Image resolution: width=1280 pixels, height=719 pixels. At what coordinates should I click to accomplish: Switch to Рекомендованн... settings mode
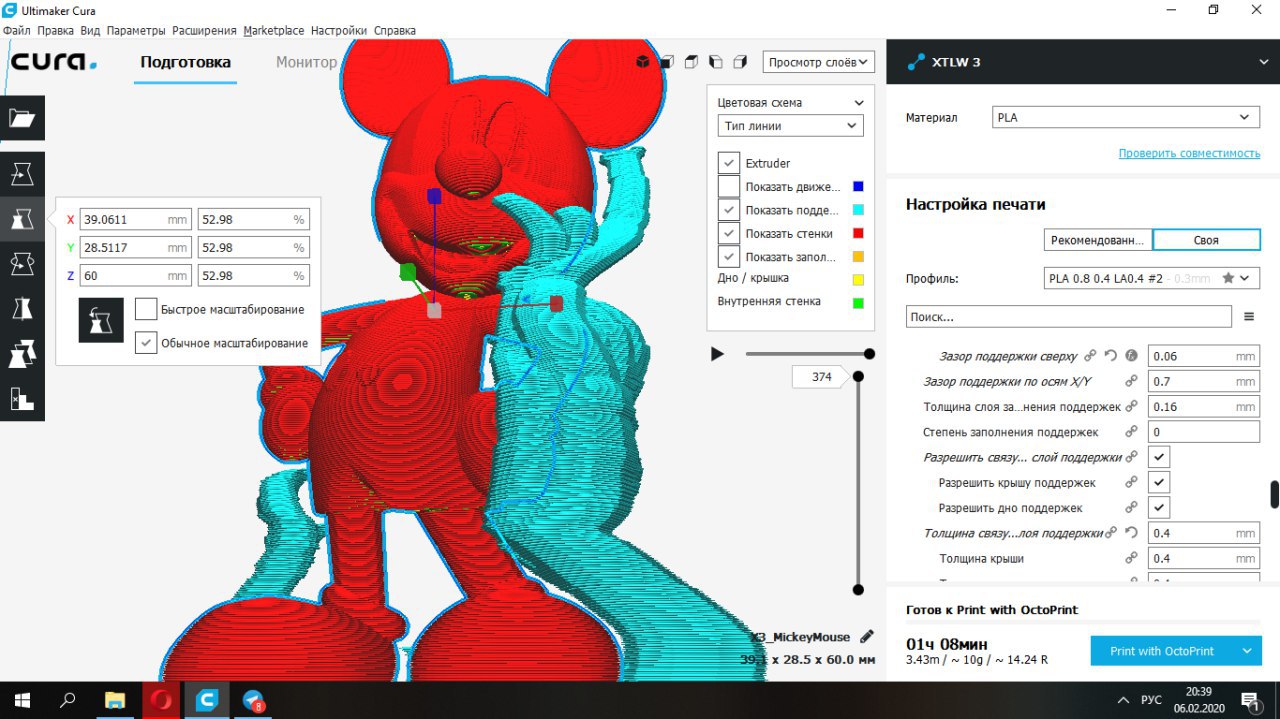point(1097,240)
